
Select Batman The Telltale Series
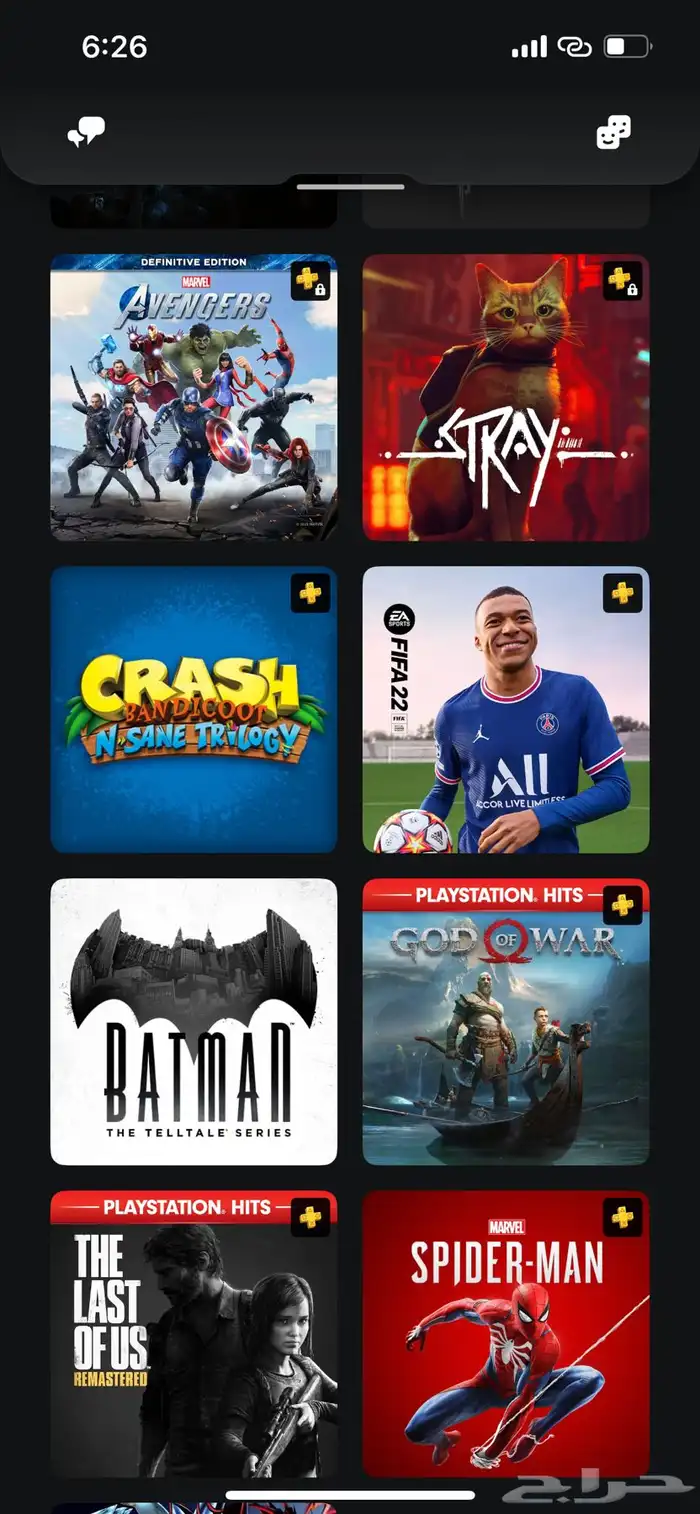(x=194, y=1022)
